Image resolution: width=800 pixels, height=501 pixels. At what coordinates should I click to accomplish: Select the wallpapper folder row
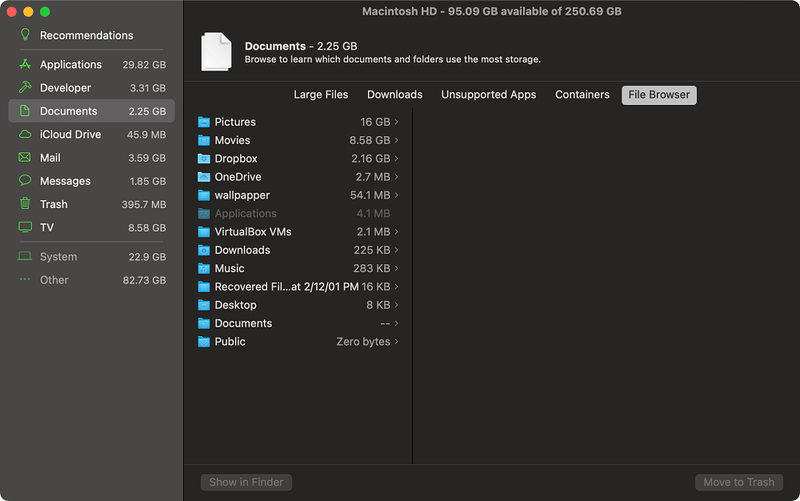click(298, 195)
